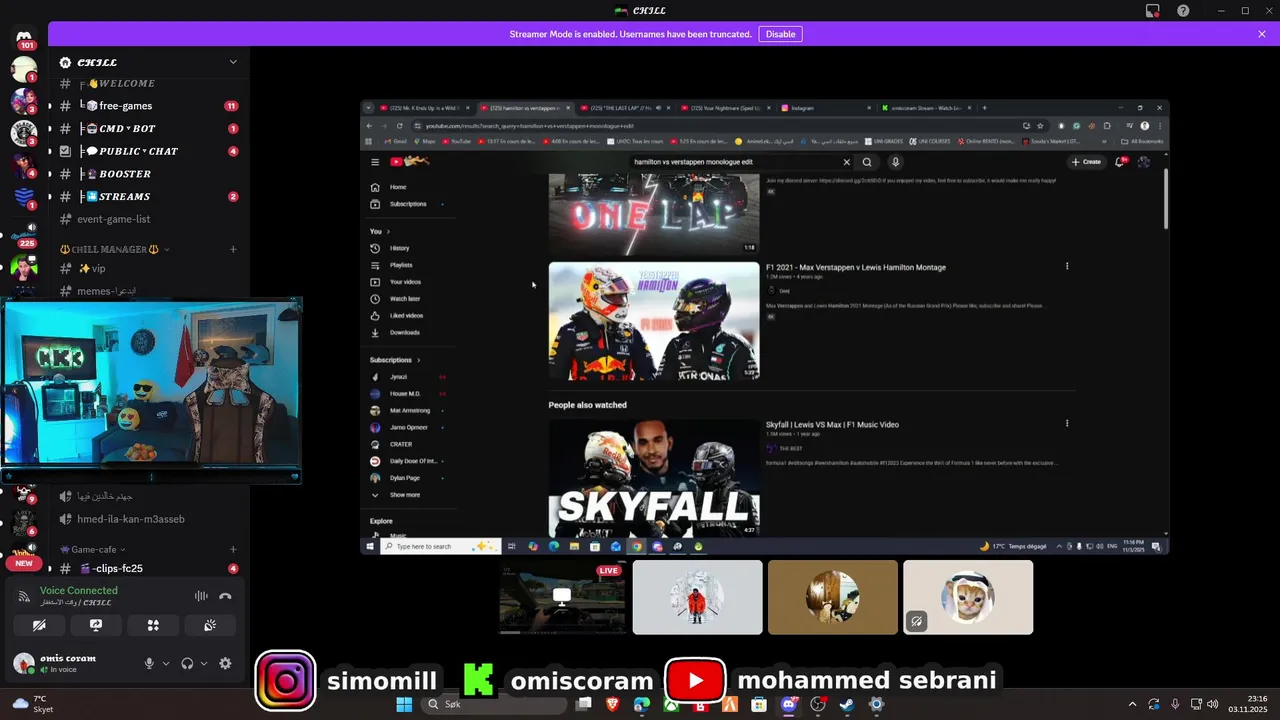The height and width of the screenshot is (720, 1280).
Task: Open YouTube notifications bell
Action: click(x=1120, y=162)
